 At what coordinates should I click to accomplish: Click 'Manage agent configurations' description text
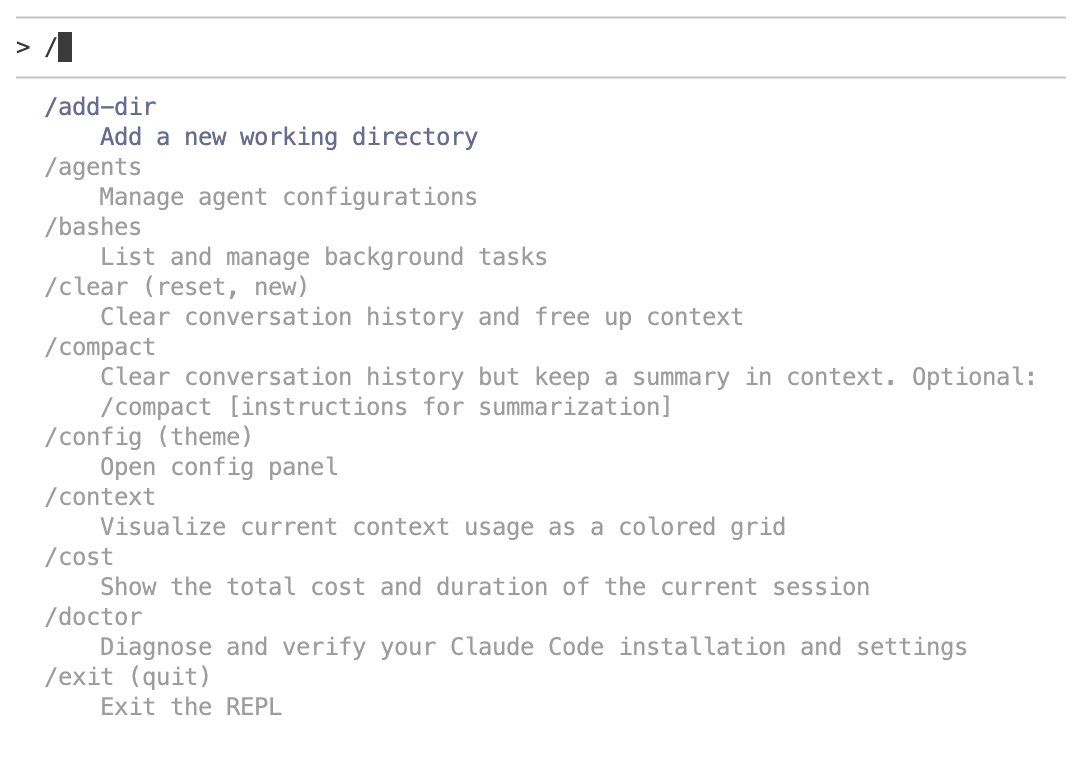288,197
